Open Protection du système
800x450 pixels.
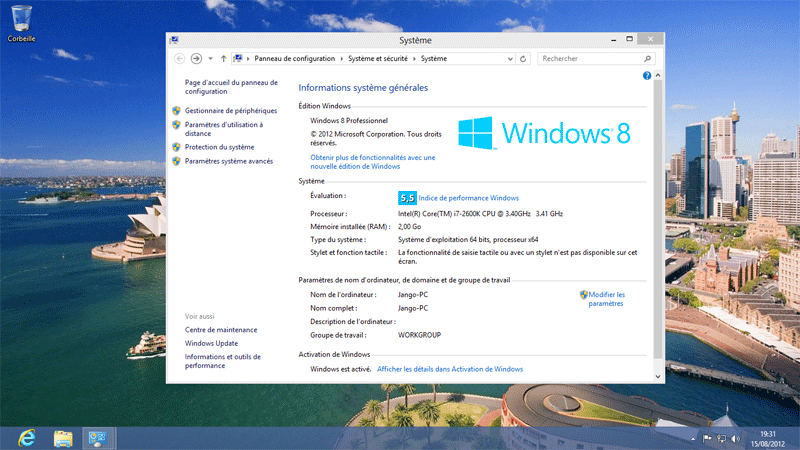tap(219, 147)
